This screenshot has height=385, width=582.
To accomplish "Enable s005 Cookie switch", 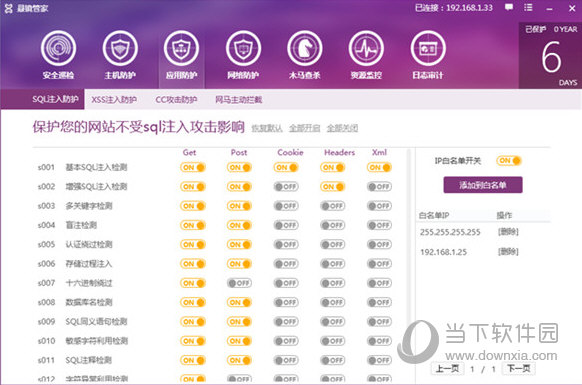I will click(x=286, y=245).
